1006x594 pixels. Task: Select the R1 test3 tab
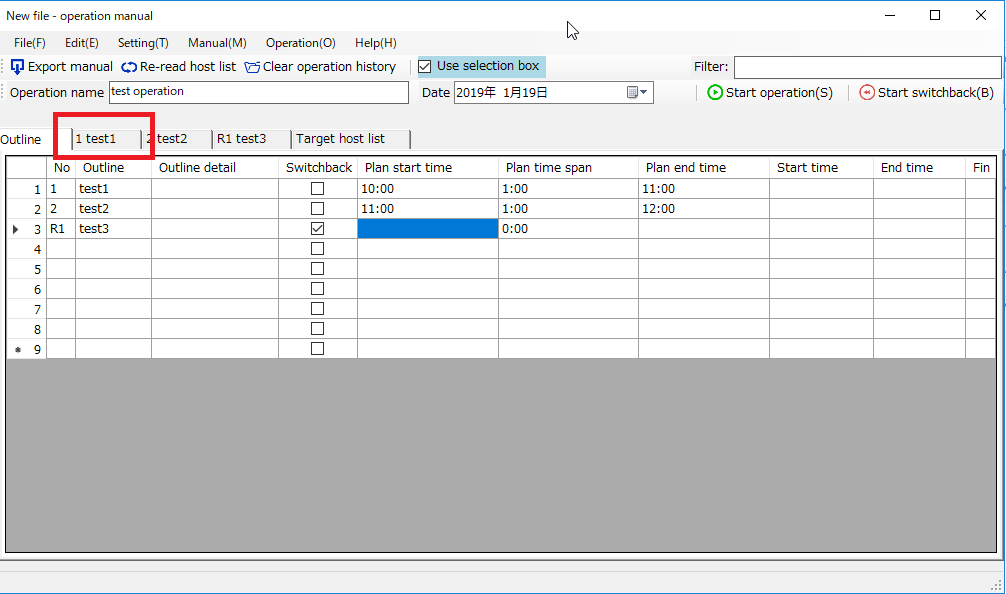pos(241,139)
